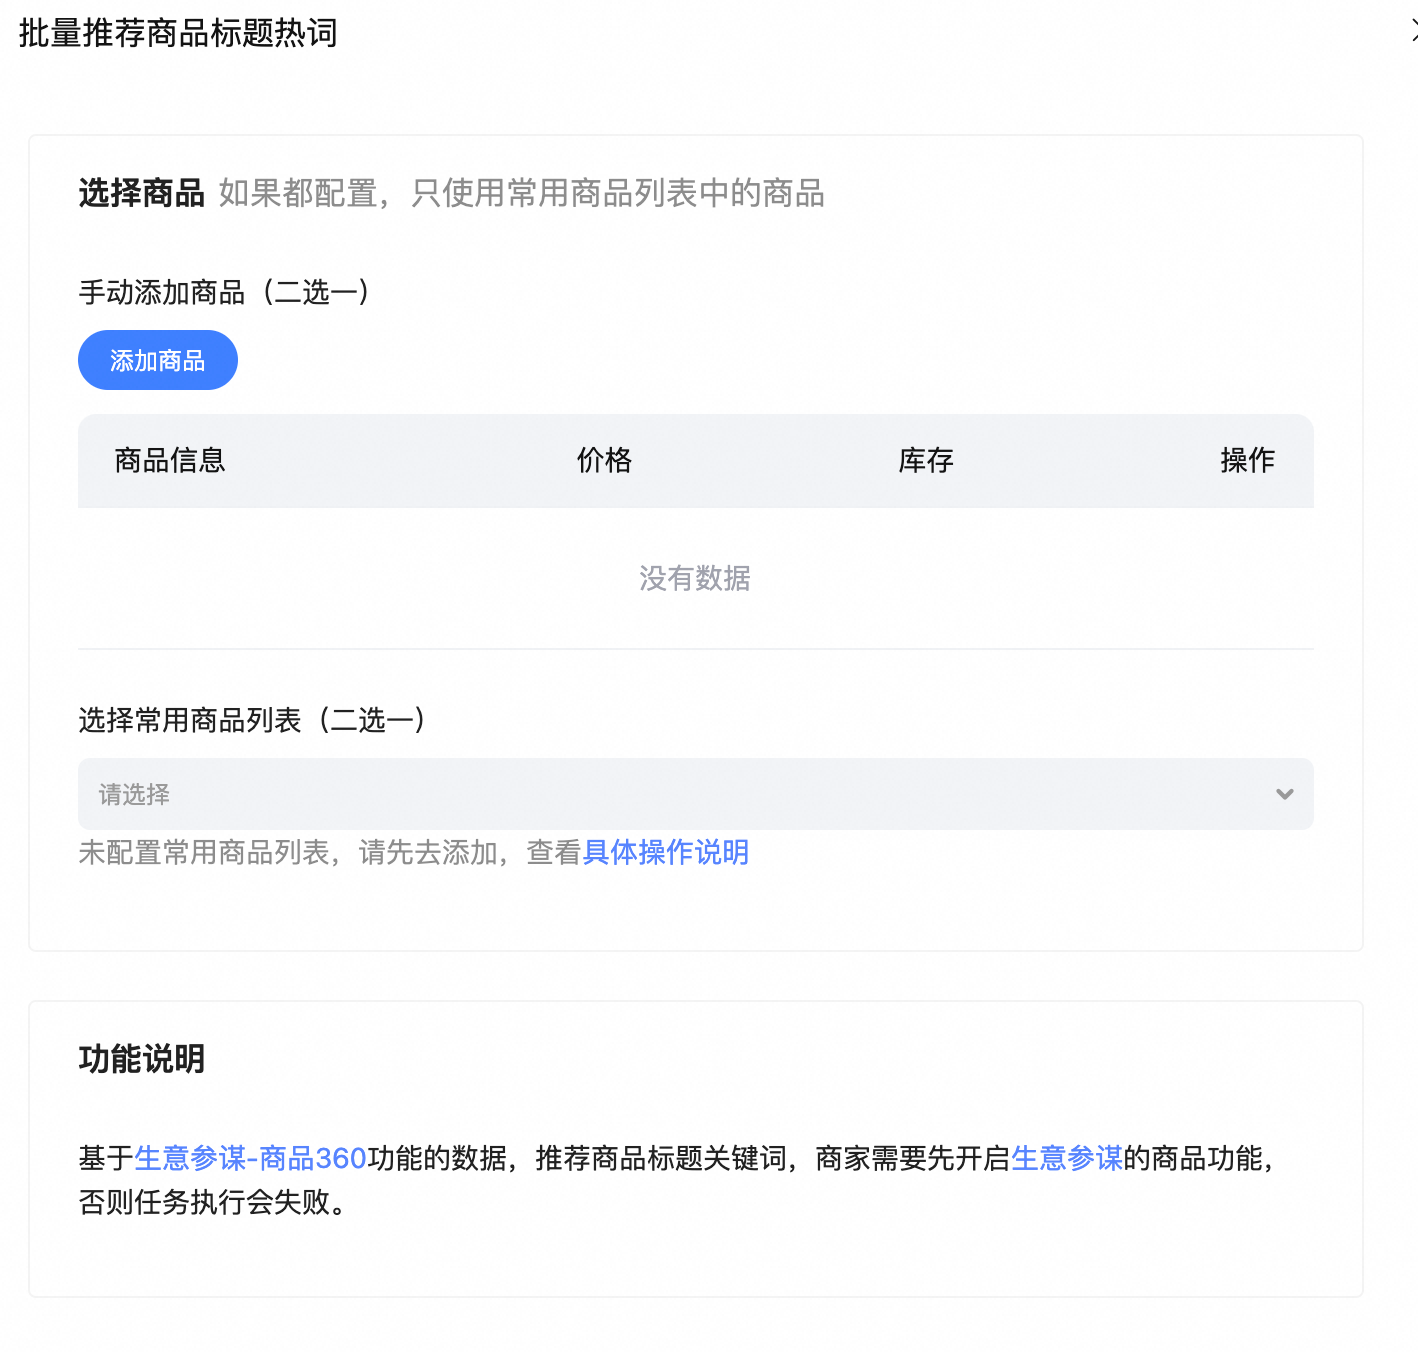Viewport: 1418px width, 1352px height.
Task: Click the 价格 column header
Action: coord(604,460)
